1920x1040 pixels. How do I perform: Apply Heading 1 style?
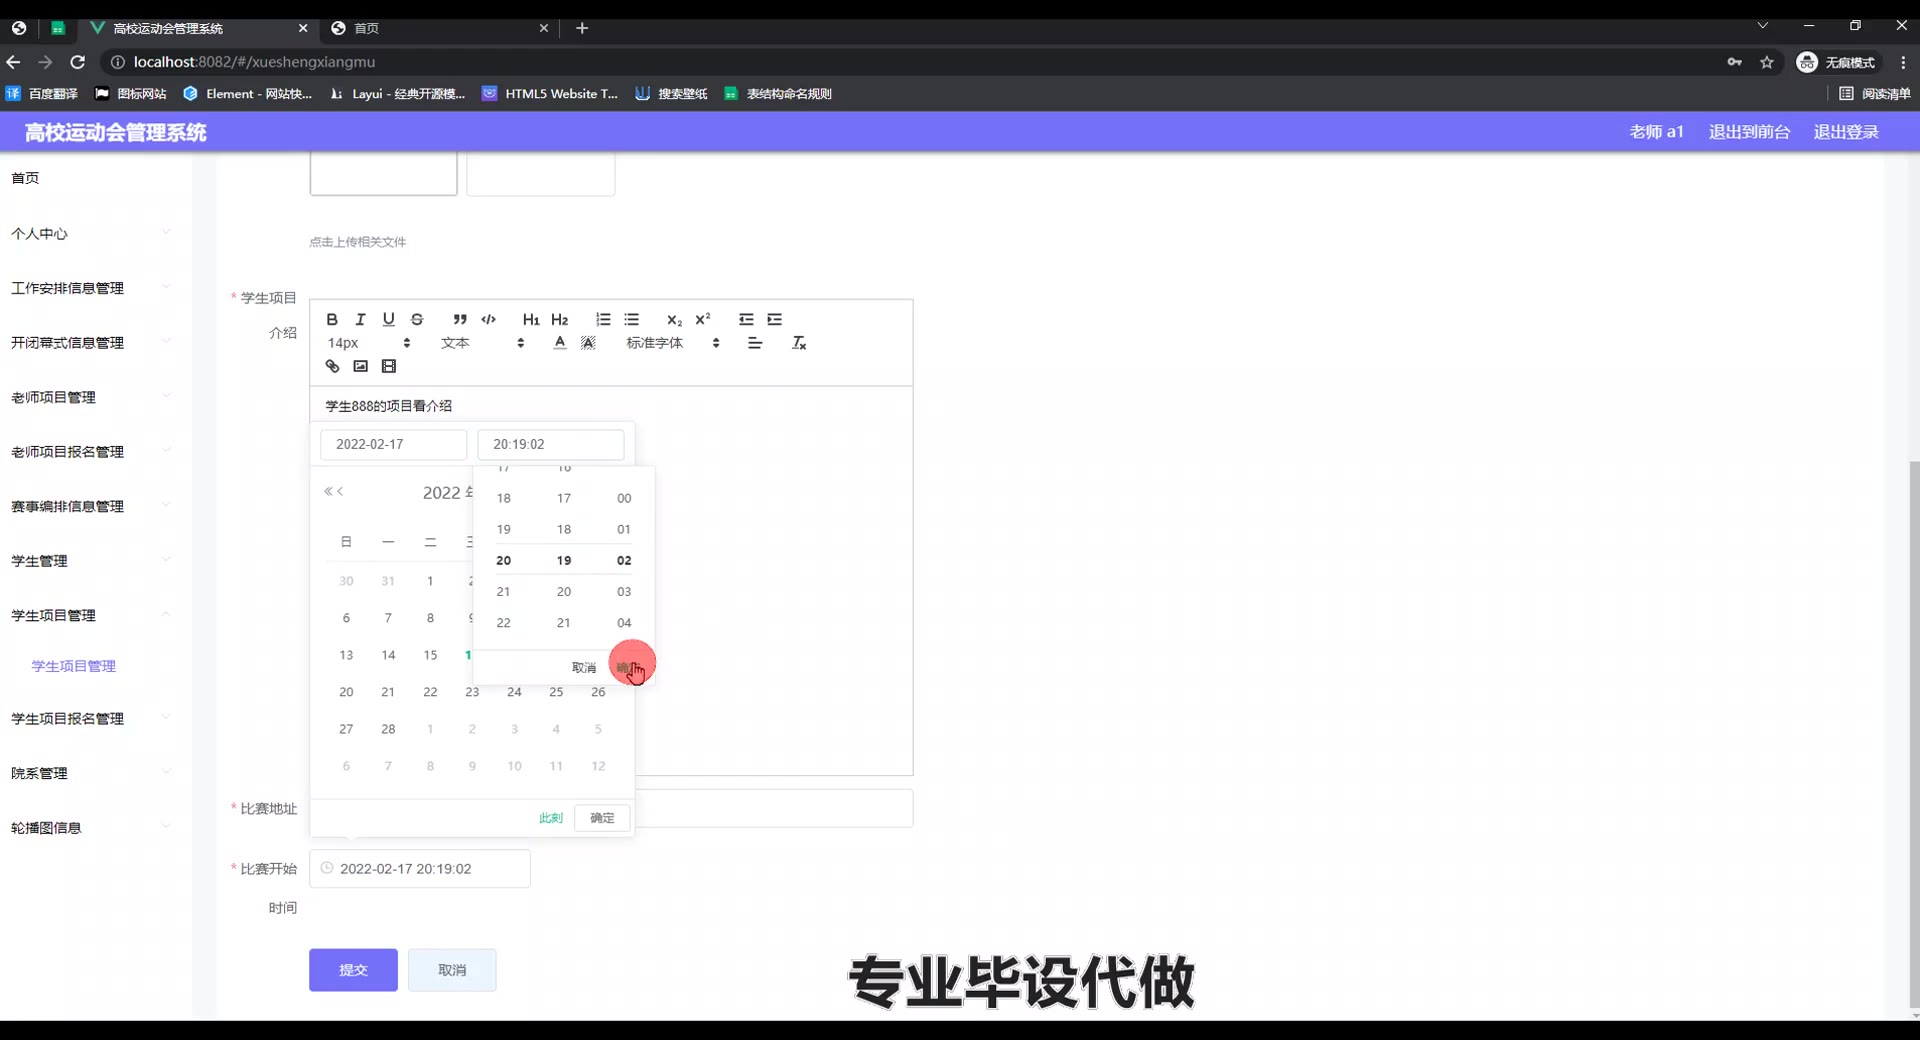coord(531,319)
